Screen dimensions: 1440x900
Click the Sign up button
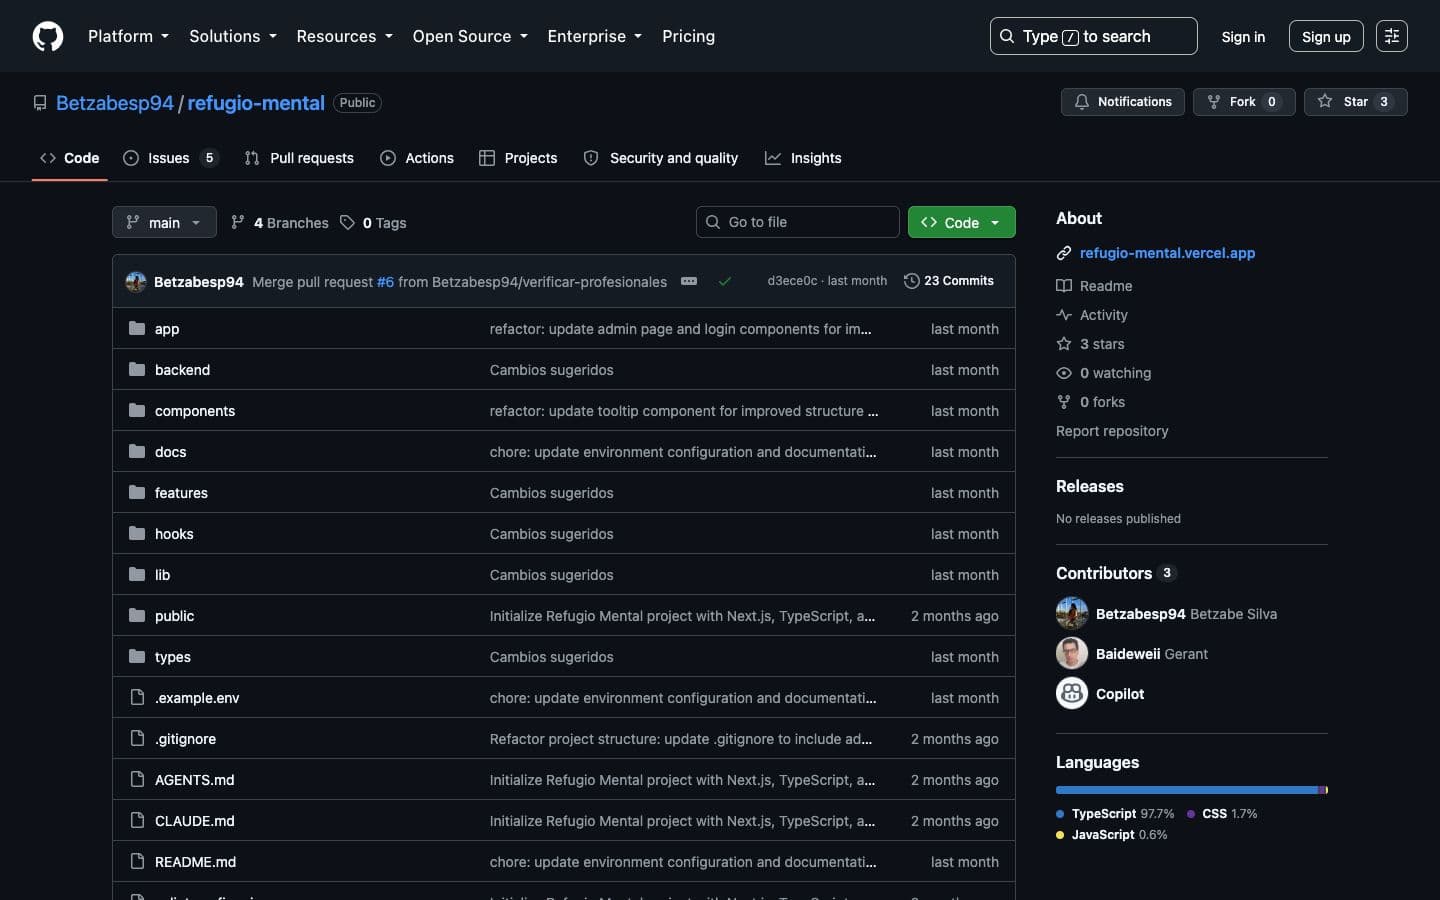tap(1326, 37)
